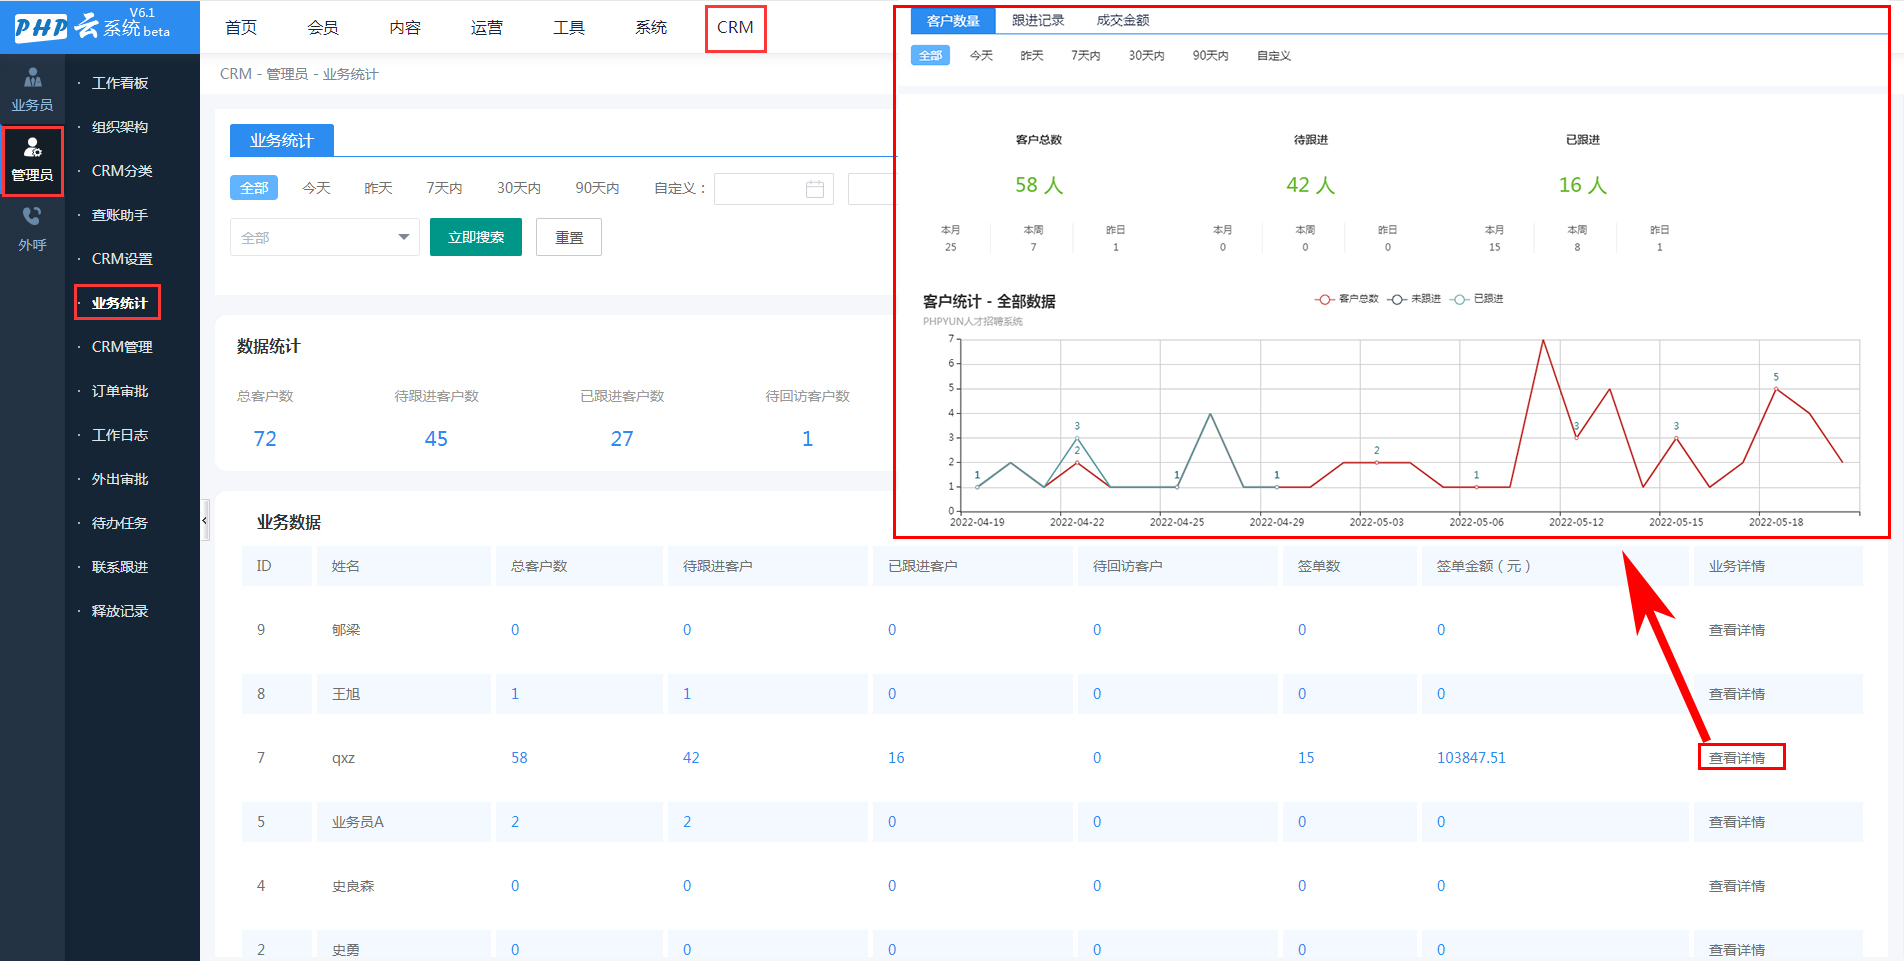Go to 释放记录 in the sidebar

[120, 611]
